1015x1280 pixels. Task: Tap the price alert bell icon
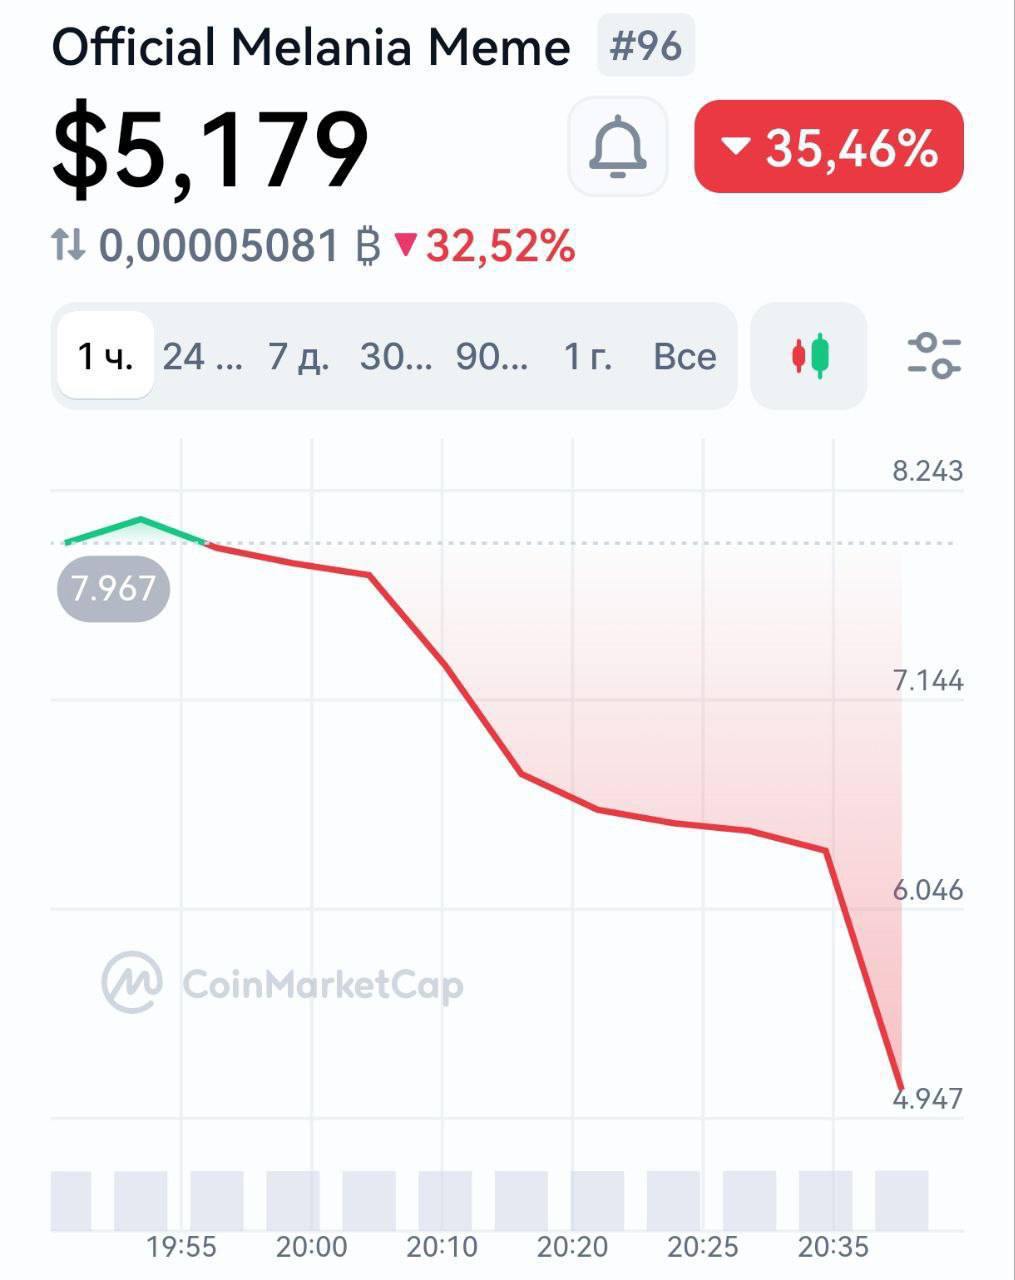[x=617, y=147]
